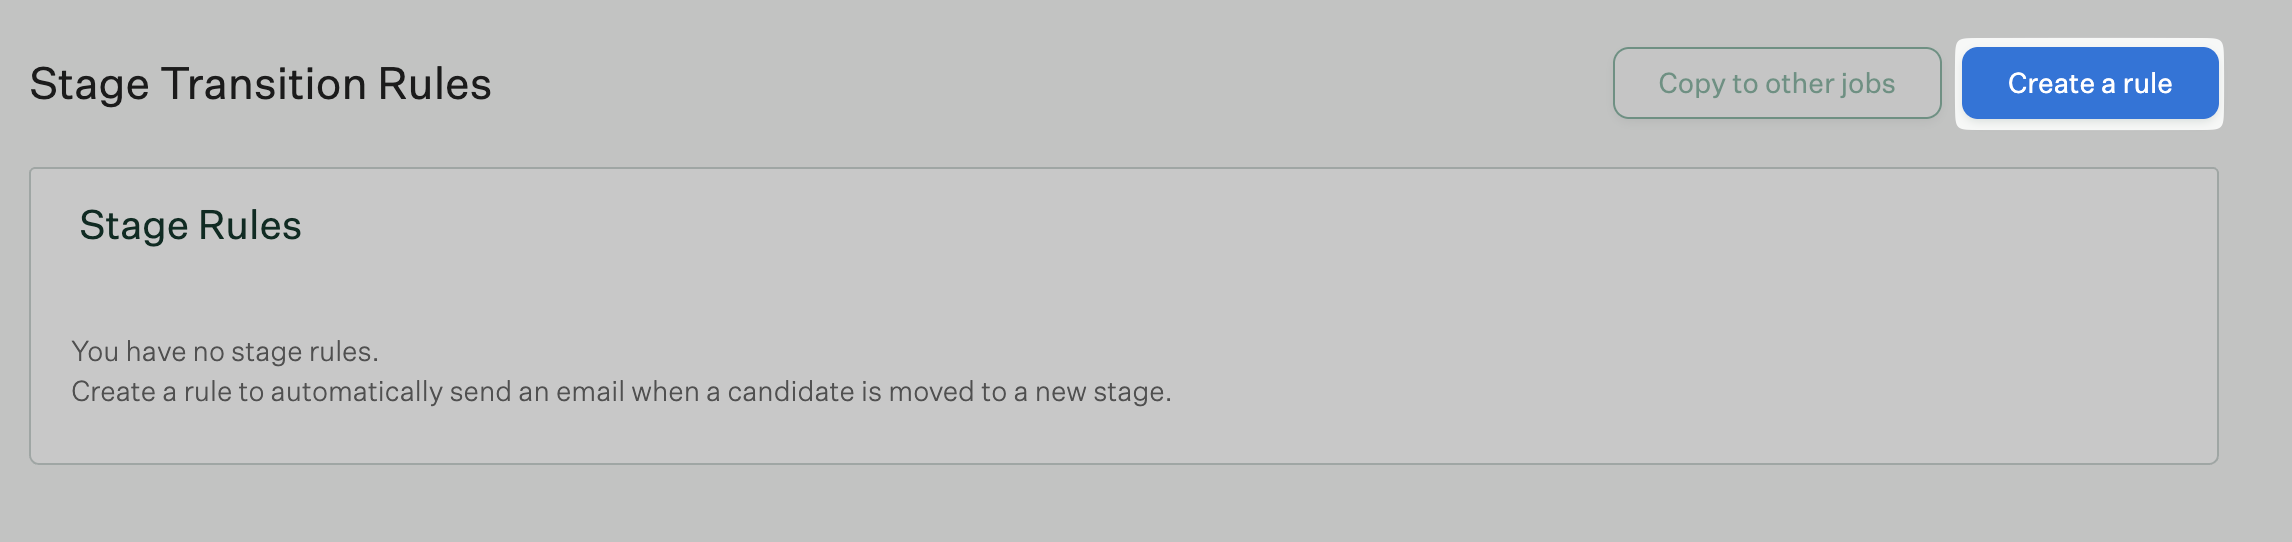Click the "You have no stage rules." message
This screenshot has width=2292, height=542.
(x=225, y=352)
